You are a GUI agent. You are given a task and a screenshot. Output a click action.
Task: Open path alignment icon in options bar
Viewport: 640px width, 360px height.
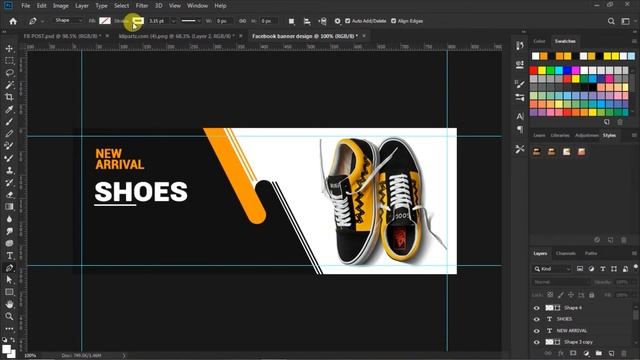[x=307, y=21]
